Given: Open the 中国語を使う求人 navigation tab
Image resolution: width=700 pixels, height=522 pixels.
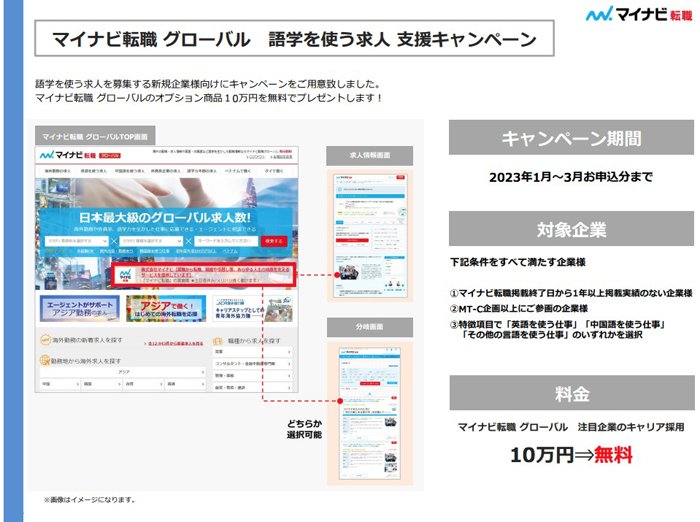Looking at the screenshot, I should coord(129,171).
